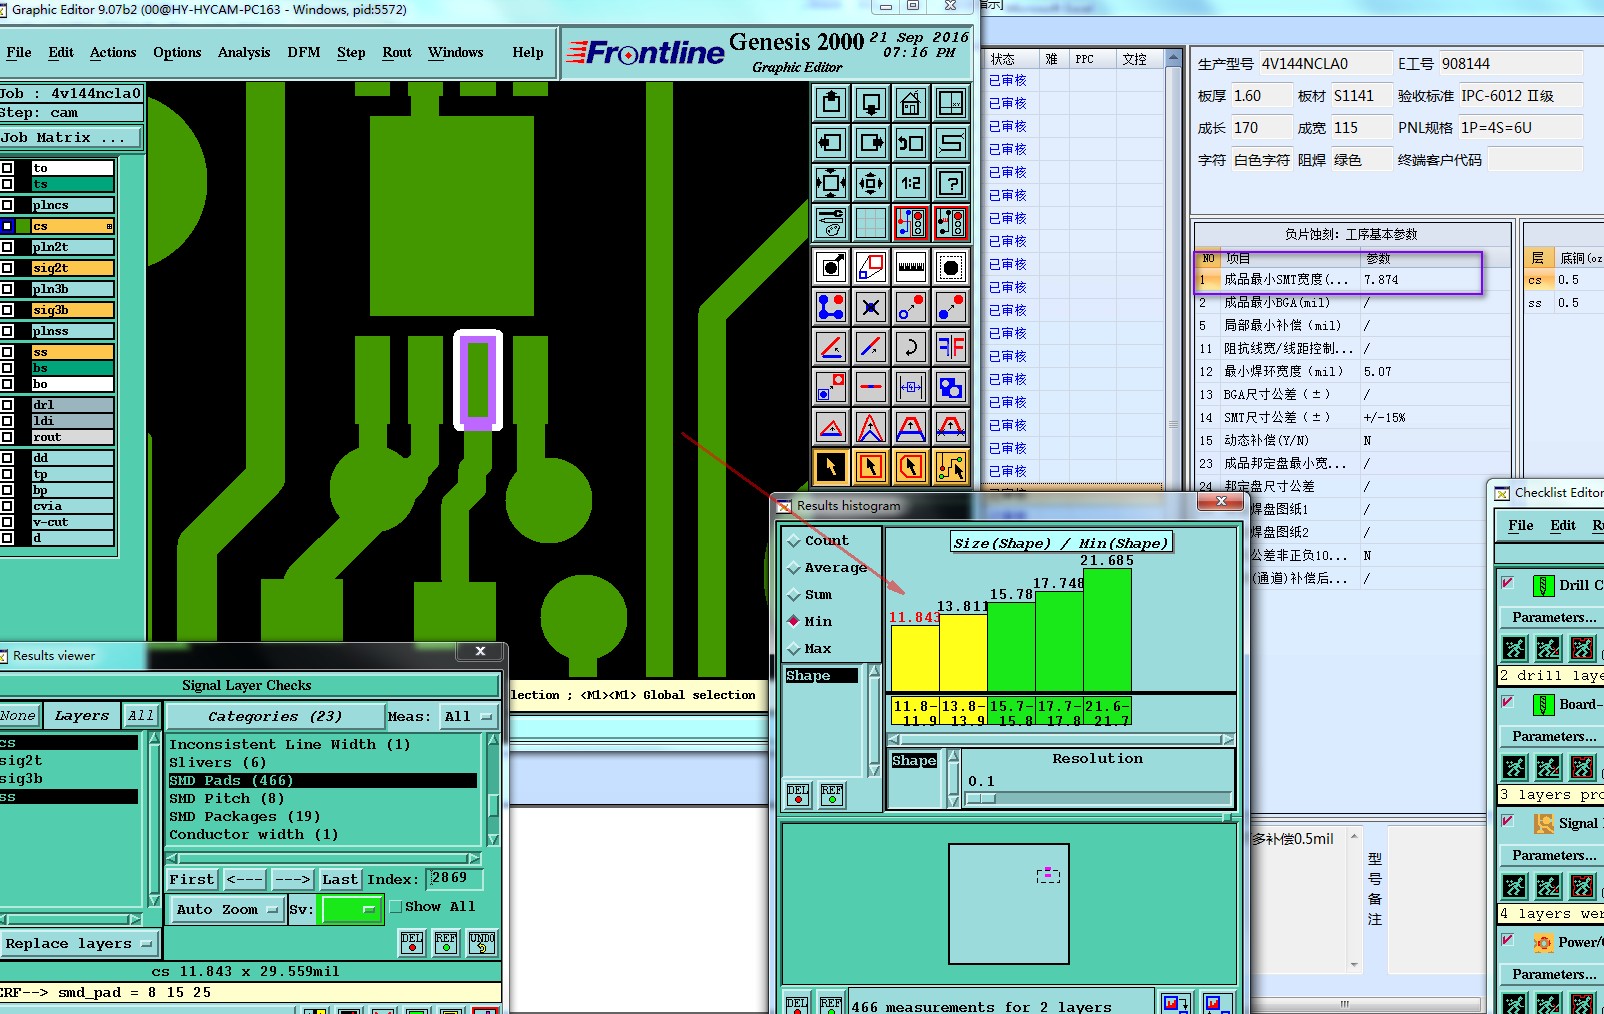Select the Average radio option in histogram
Screen dimensions: 1604x1014
tap(794, 568)
